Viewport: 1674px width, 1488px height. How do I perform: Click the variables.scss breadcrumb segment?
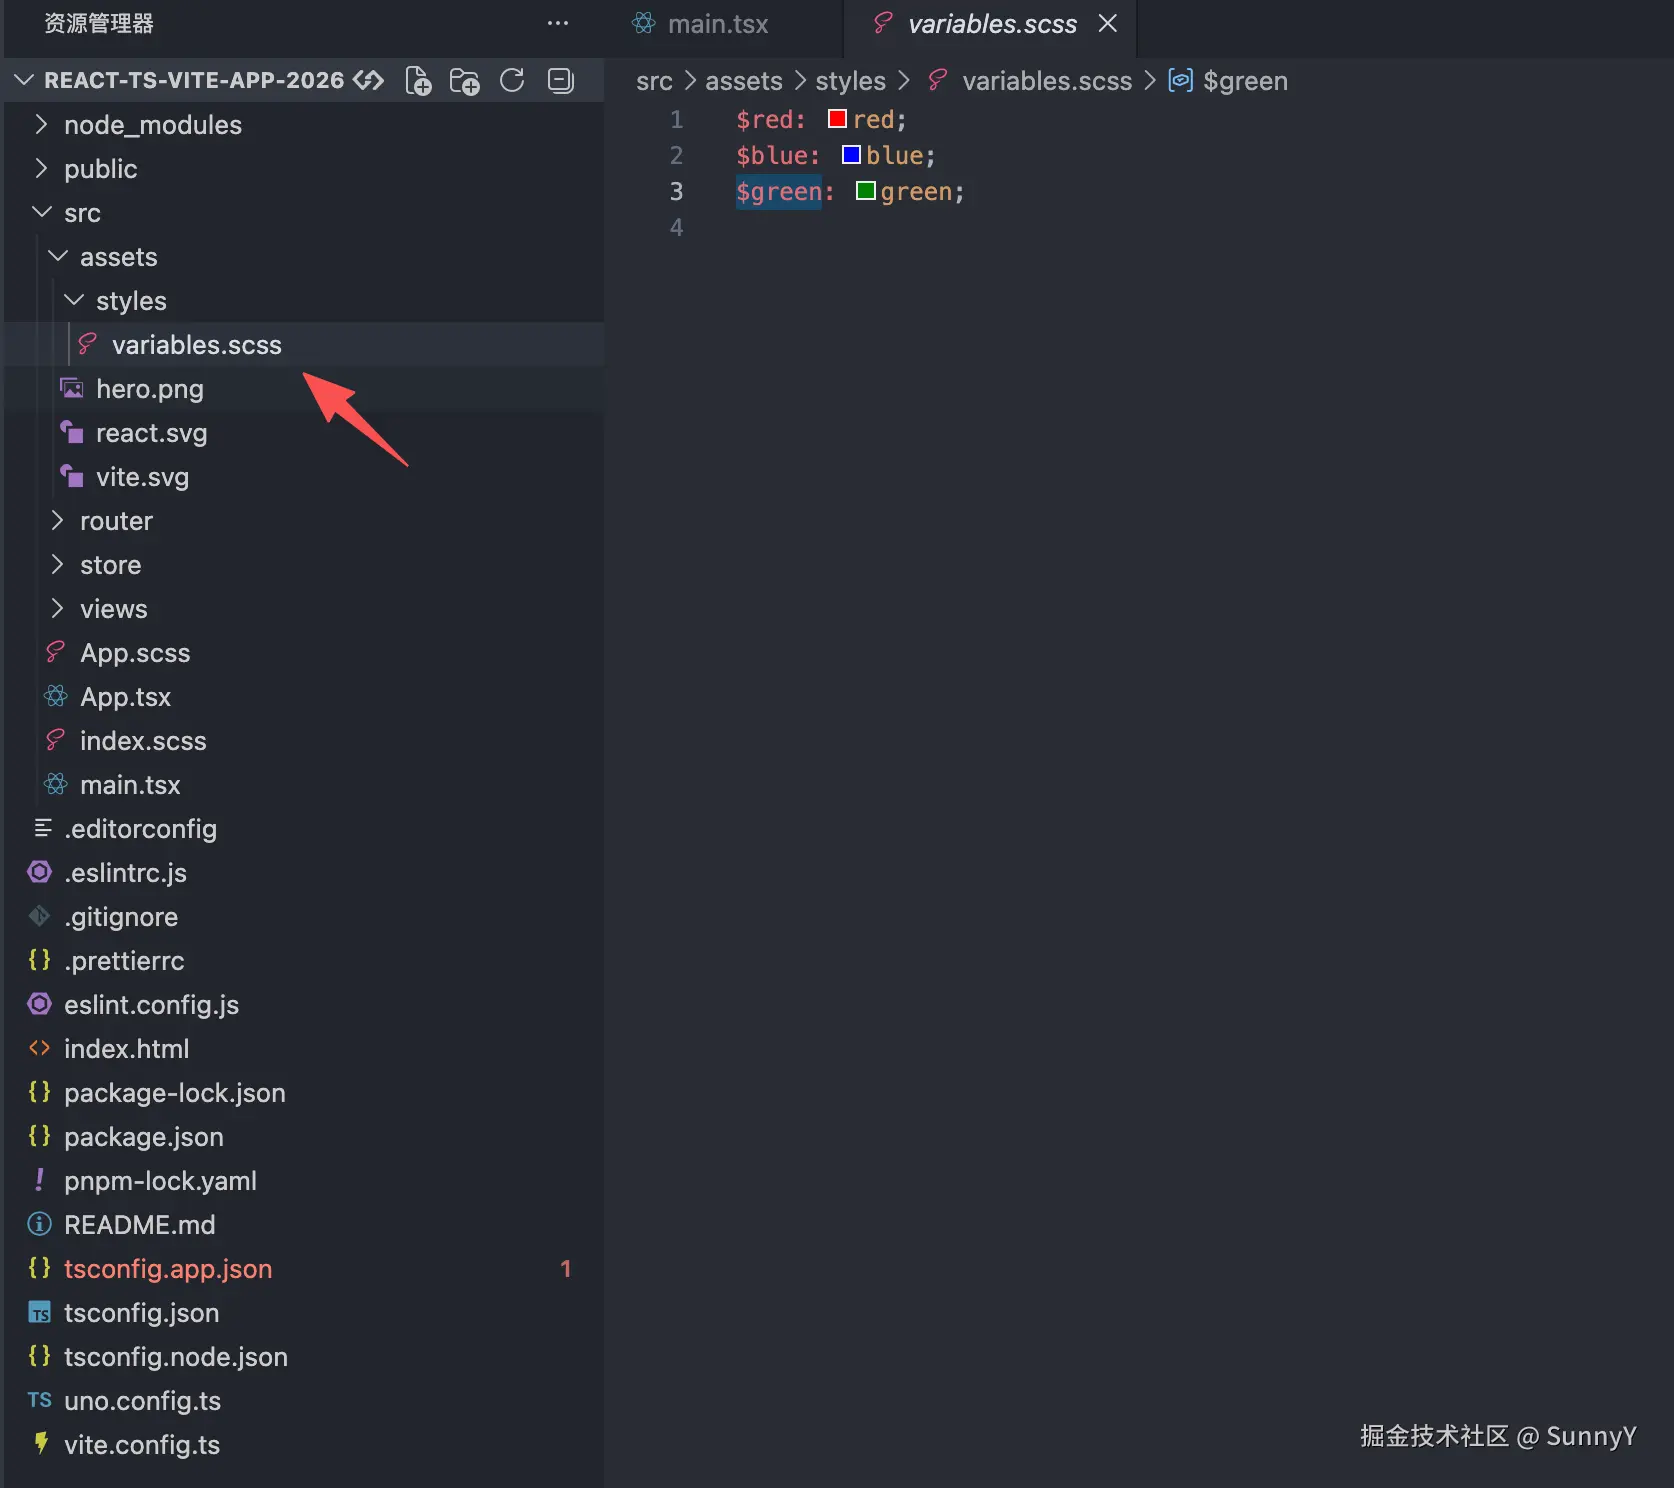pos(1046,81)
